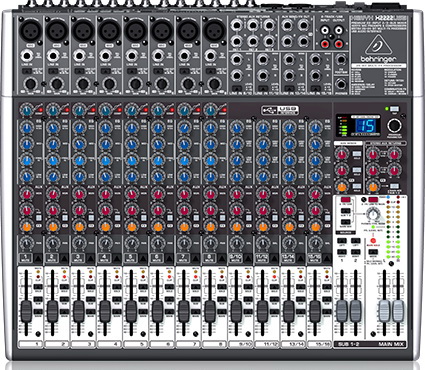
Task: Toggle channel 8 MAIN routing button
Action: click(222, 312)
